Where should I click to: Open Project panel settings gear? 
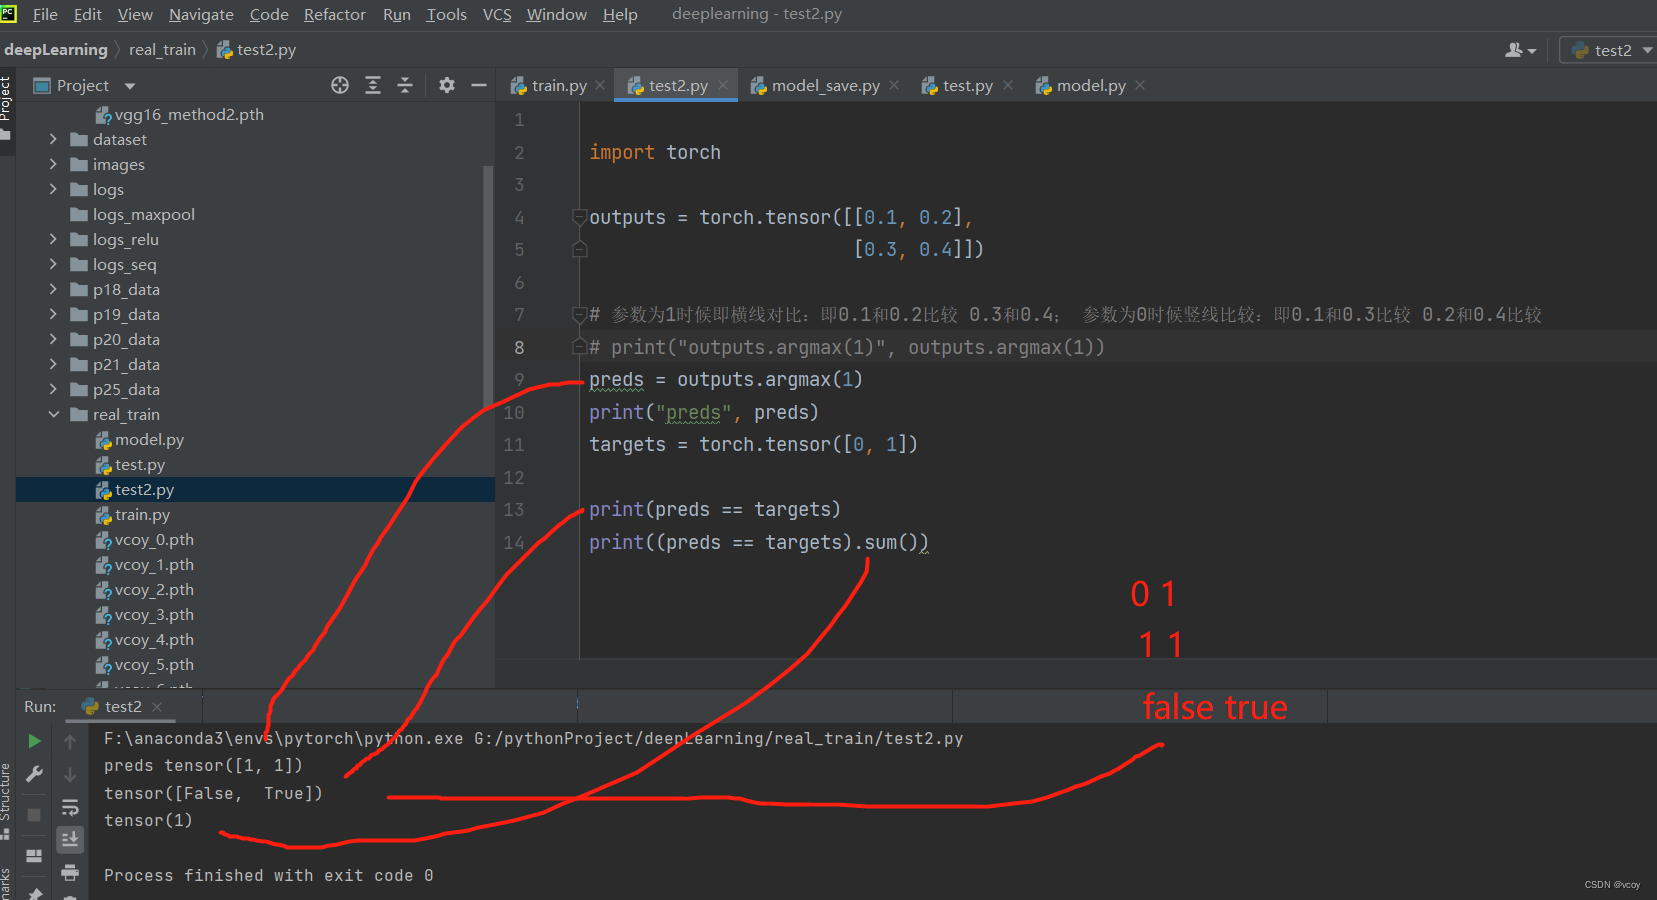pos(447,85)
